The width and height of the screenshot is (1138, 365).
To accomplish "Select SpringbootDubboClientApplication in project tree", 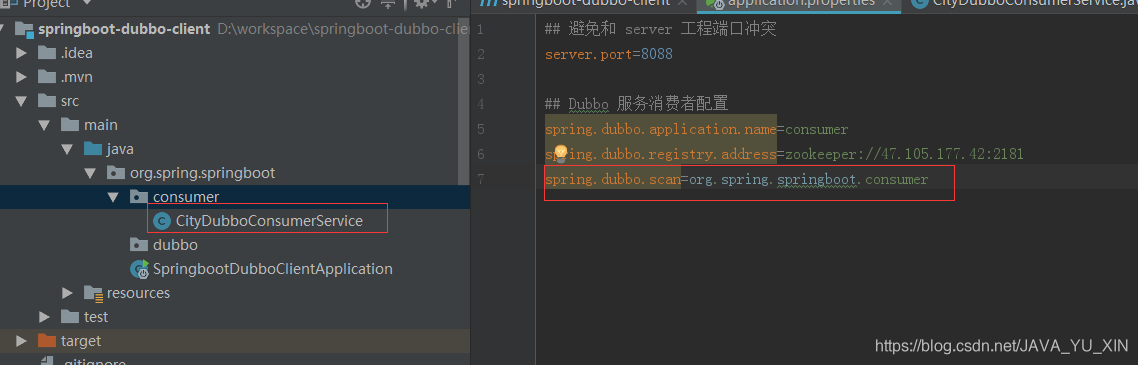I will coord(272,268).
